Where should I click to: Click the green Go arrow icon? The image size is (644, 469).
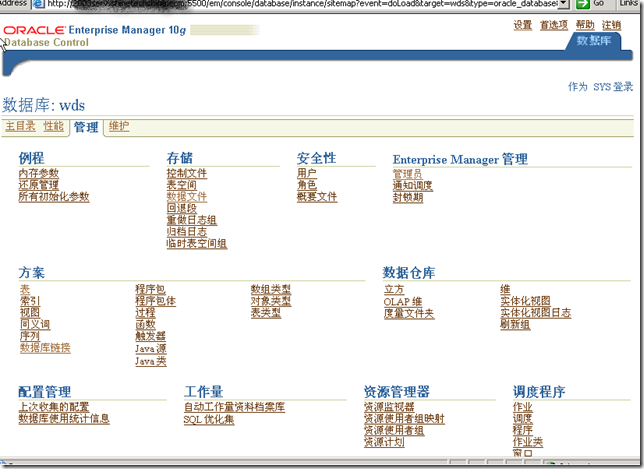click(x=582, y=4)
